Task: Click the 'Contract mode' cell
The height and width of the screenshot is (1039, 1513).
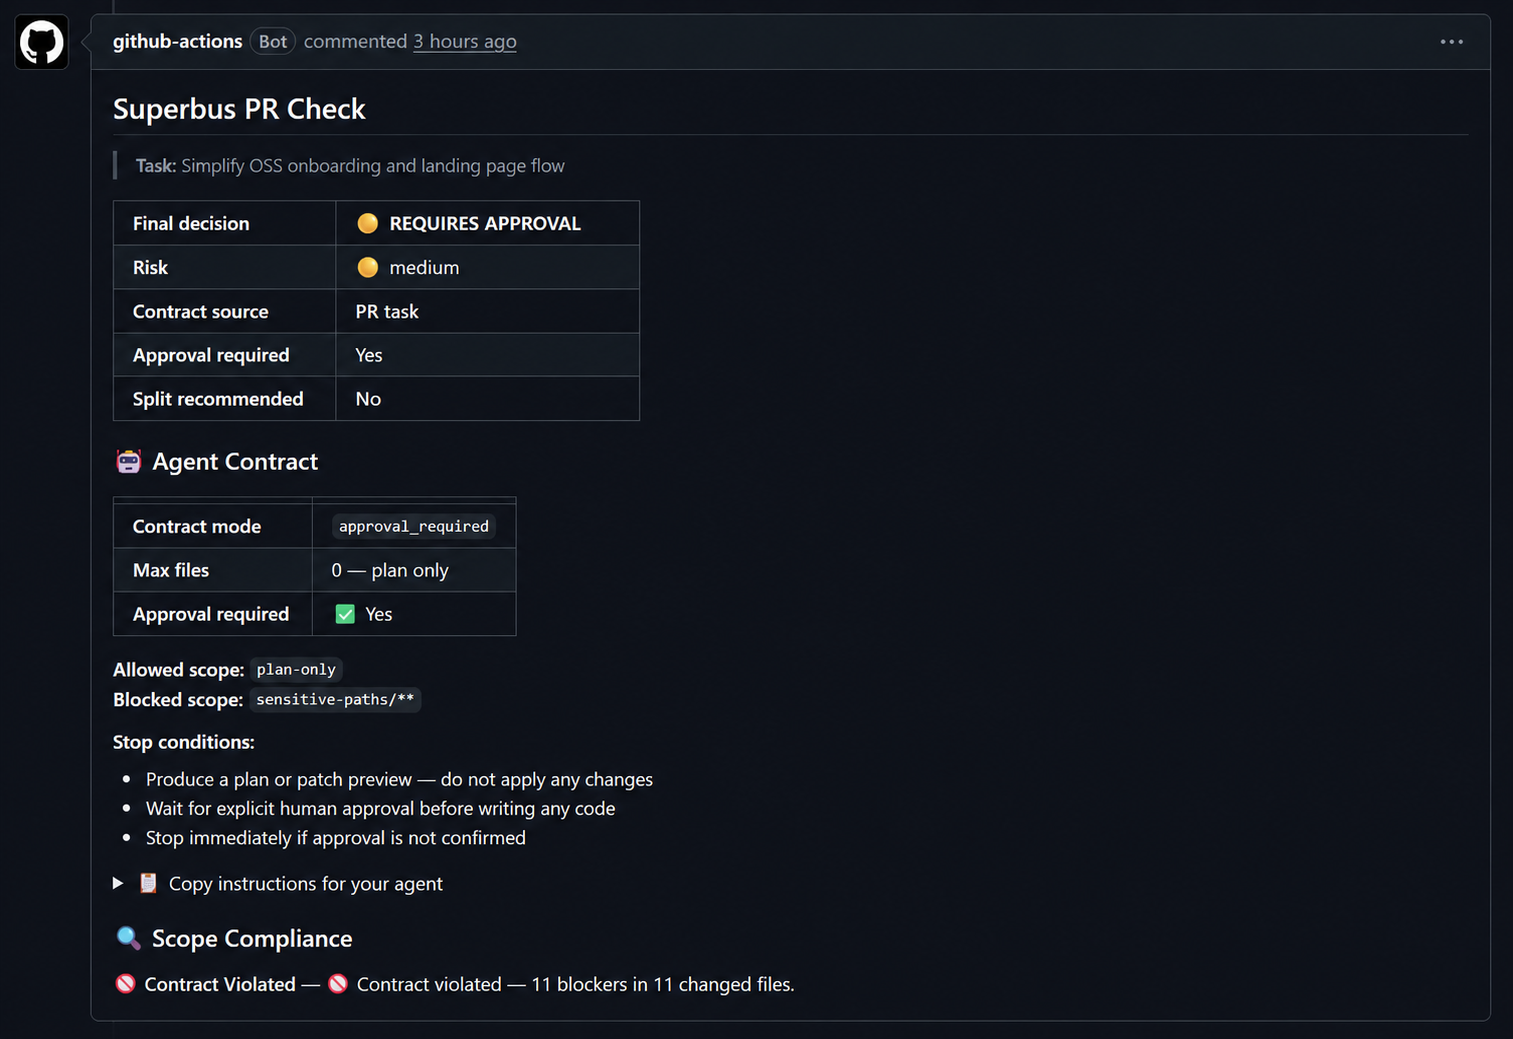Action: 213,526
